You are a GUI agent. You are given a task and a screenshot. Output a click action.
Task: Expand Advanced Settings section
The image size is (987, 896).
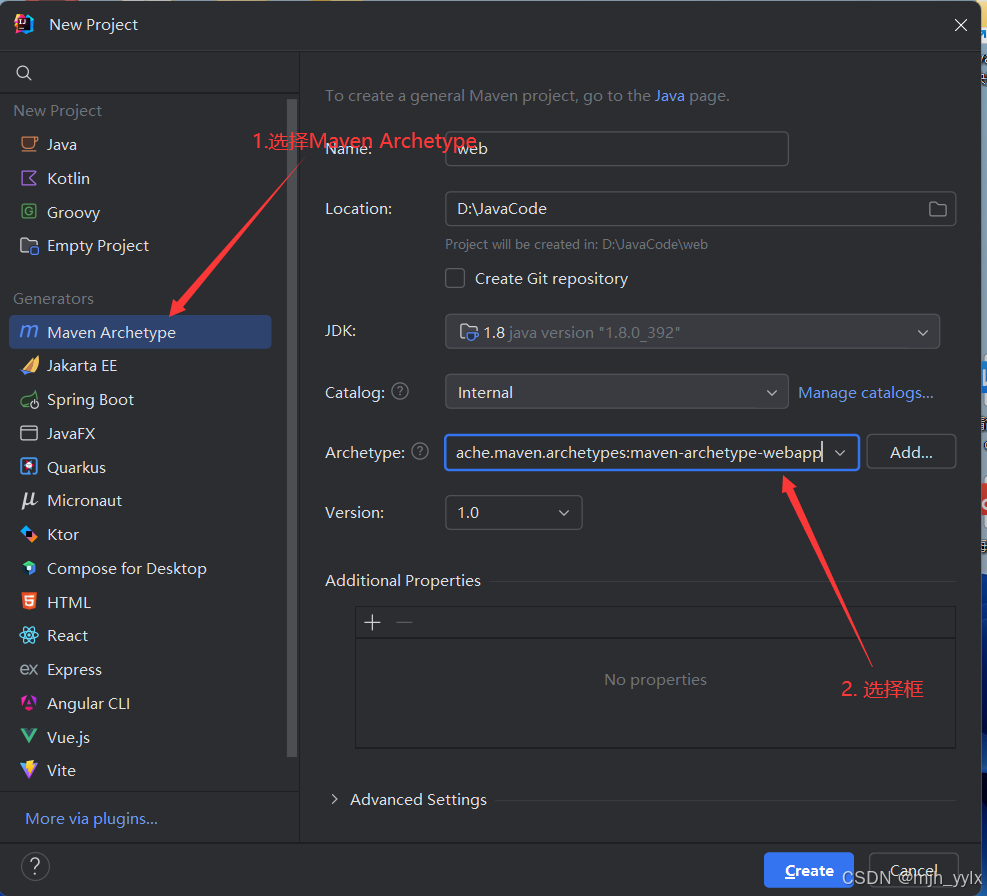[334, 799]
